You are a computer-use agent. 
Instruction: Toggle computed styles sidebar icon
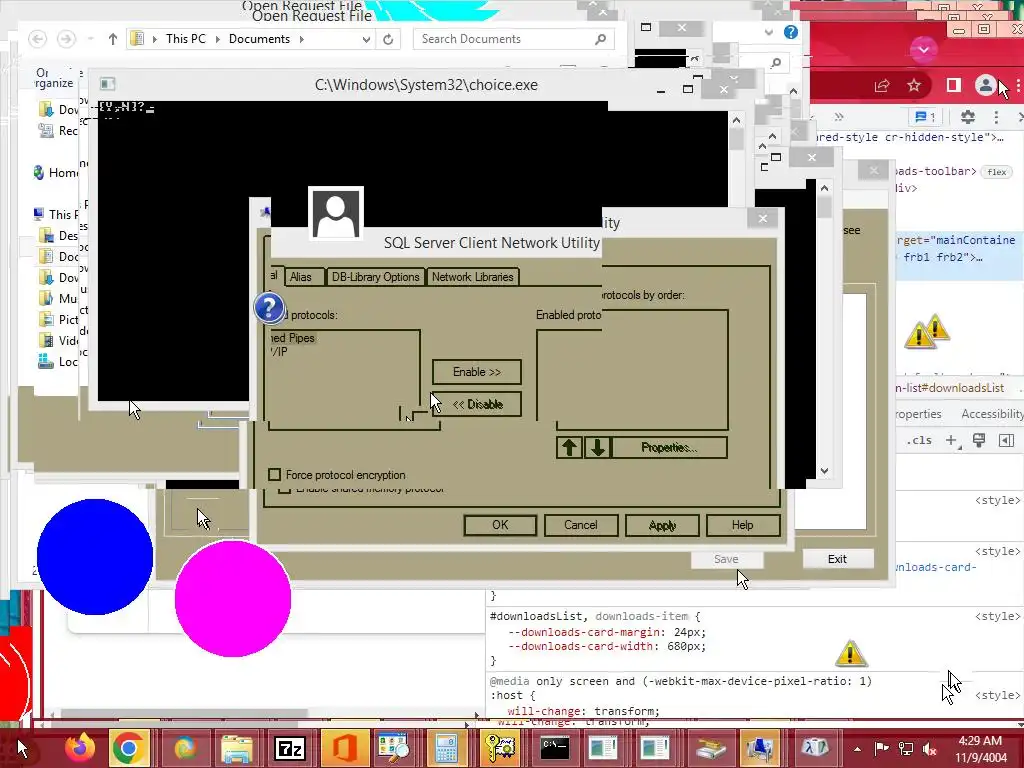(x=1006, y=441)
